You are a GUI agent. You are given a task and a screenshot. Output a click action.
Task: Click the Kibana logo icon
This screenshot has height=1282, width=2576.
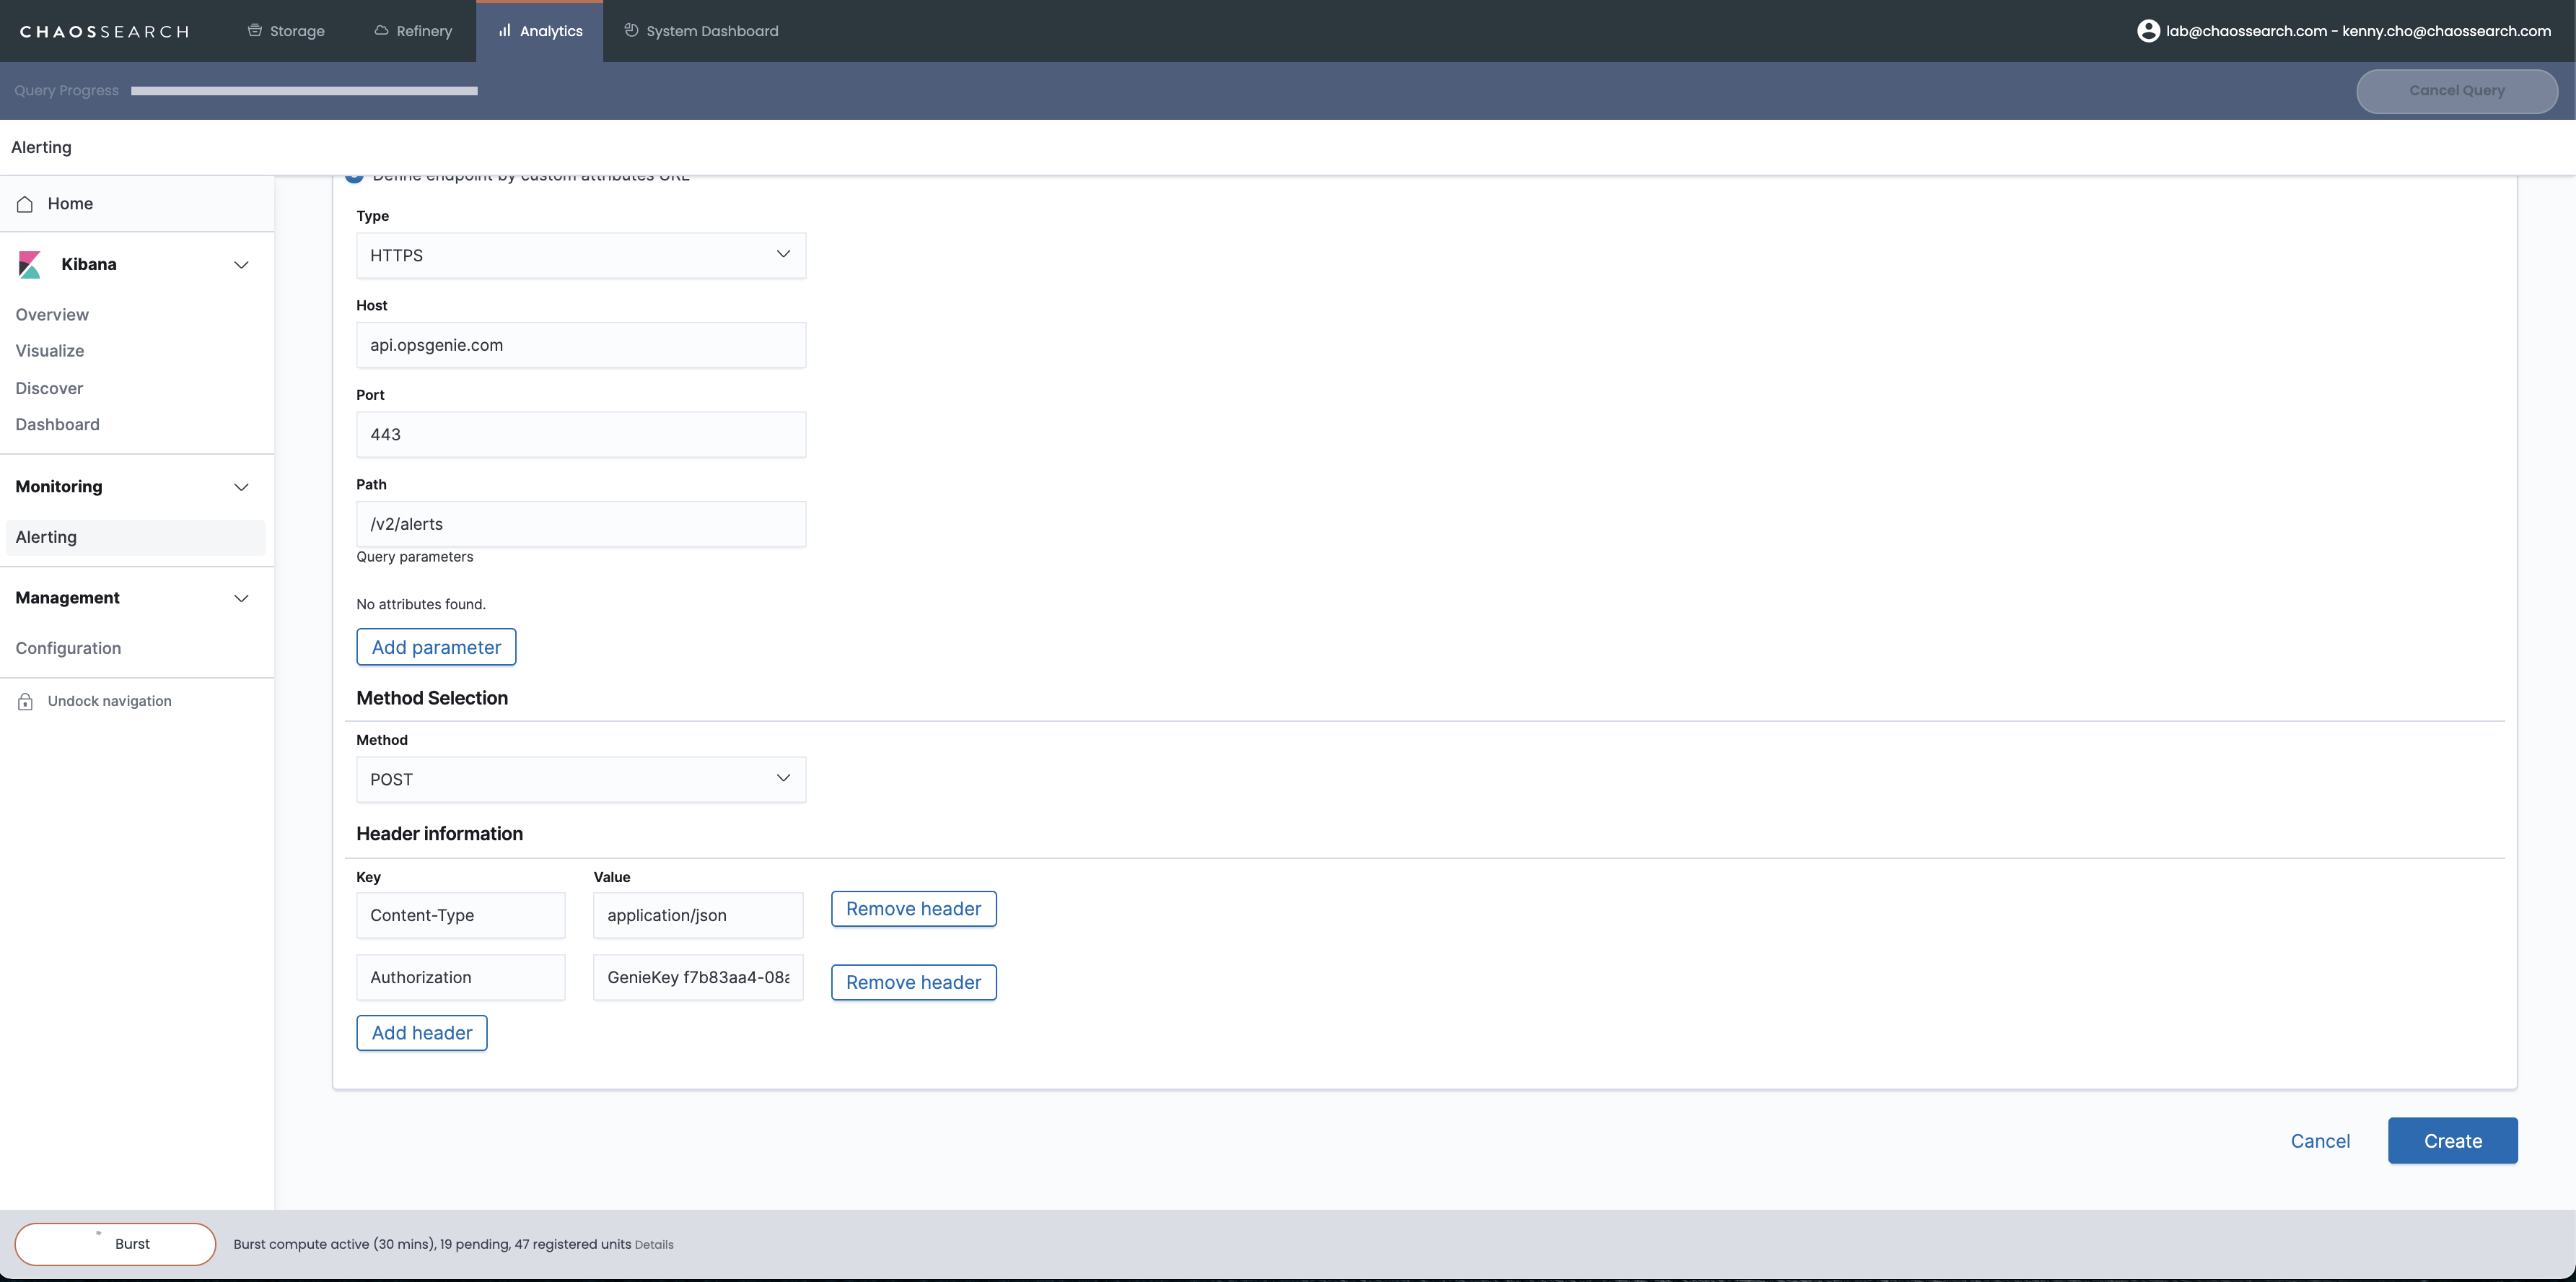pyautogui.click(x=30, y=265)
